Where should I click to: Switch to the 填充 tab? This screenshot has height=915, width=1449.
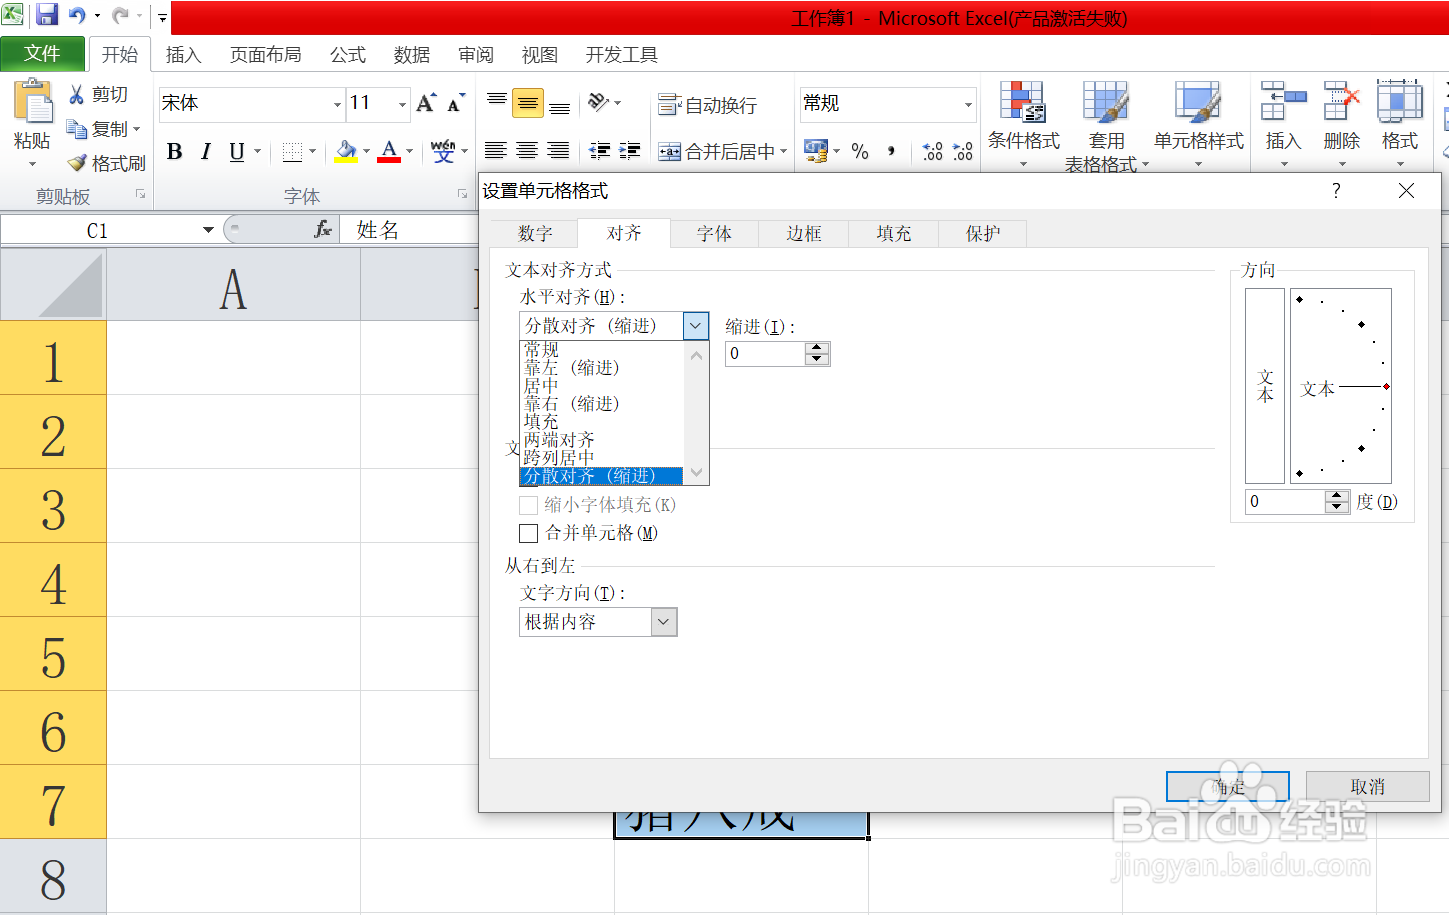894,233
